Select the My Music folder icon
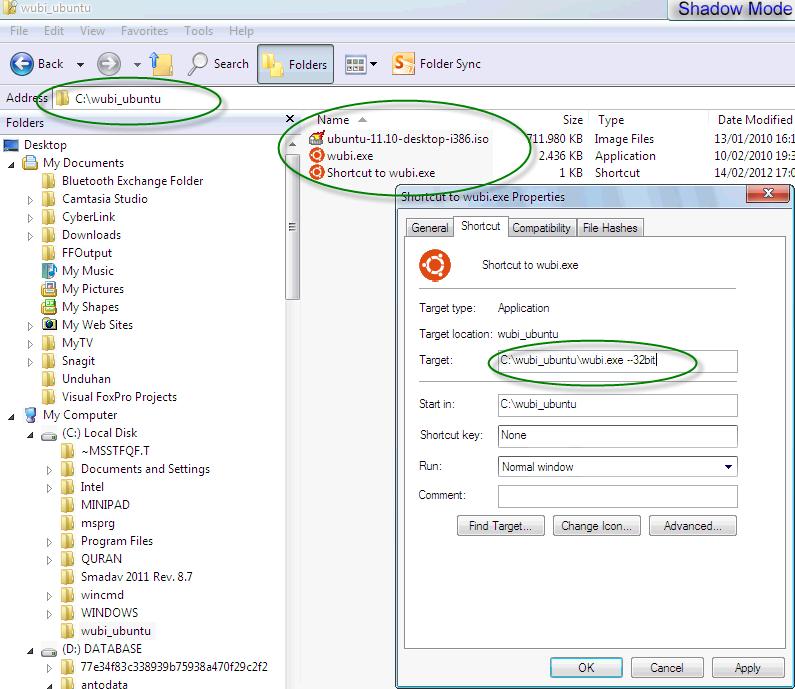Image resolution: width=795 pixels, height=689 pixels. 49,271
